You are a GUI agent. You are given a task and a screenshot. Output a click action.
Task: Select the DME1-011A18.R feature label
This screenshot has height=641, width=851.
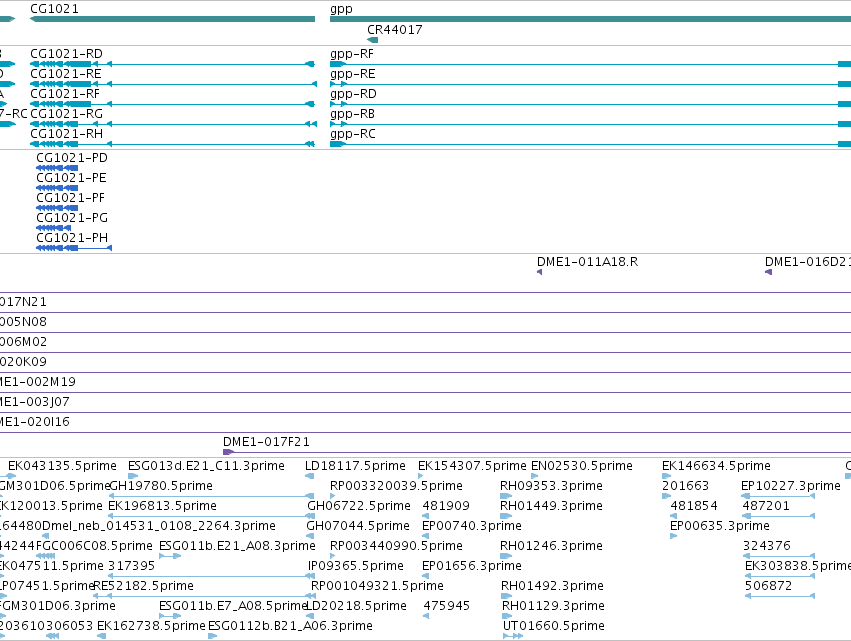(x=587, y=262)
